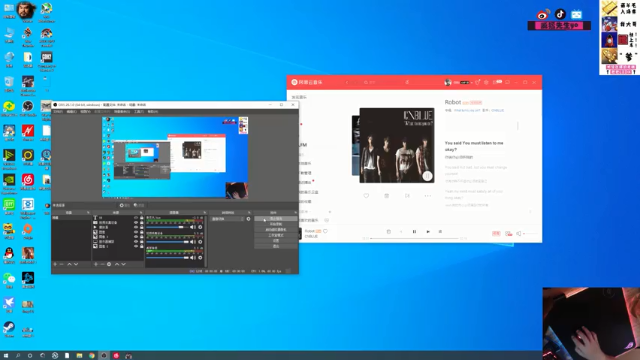Viewport: 640px width, 360px height.
Task: Expand the user account dropdown arrow in NetEase
Action: tap(471, 82)
